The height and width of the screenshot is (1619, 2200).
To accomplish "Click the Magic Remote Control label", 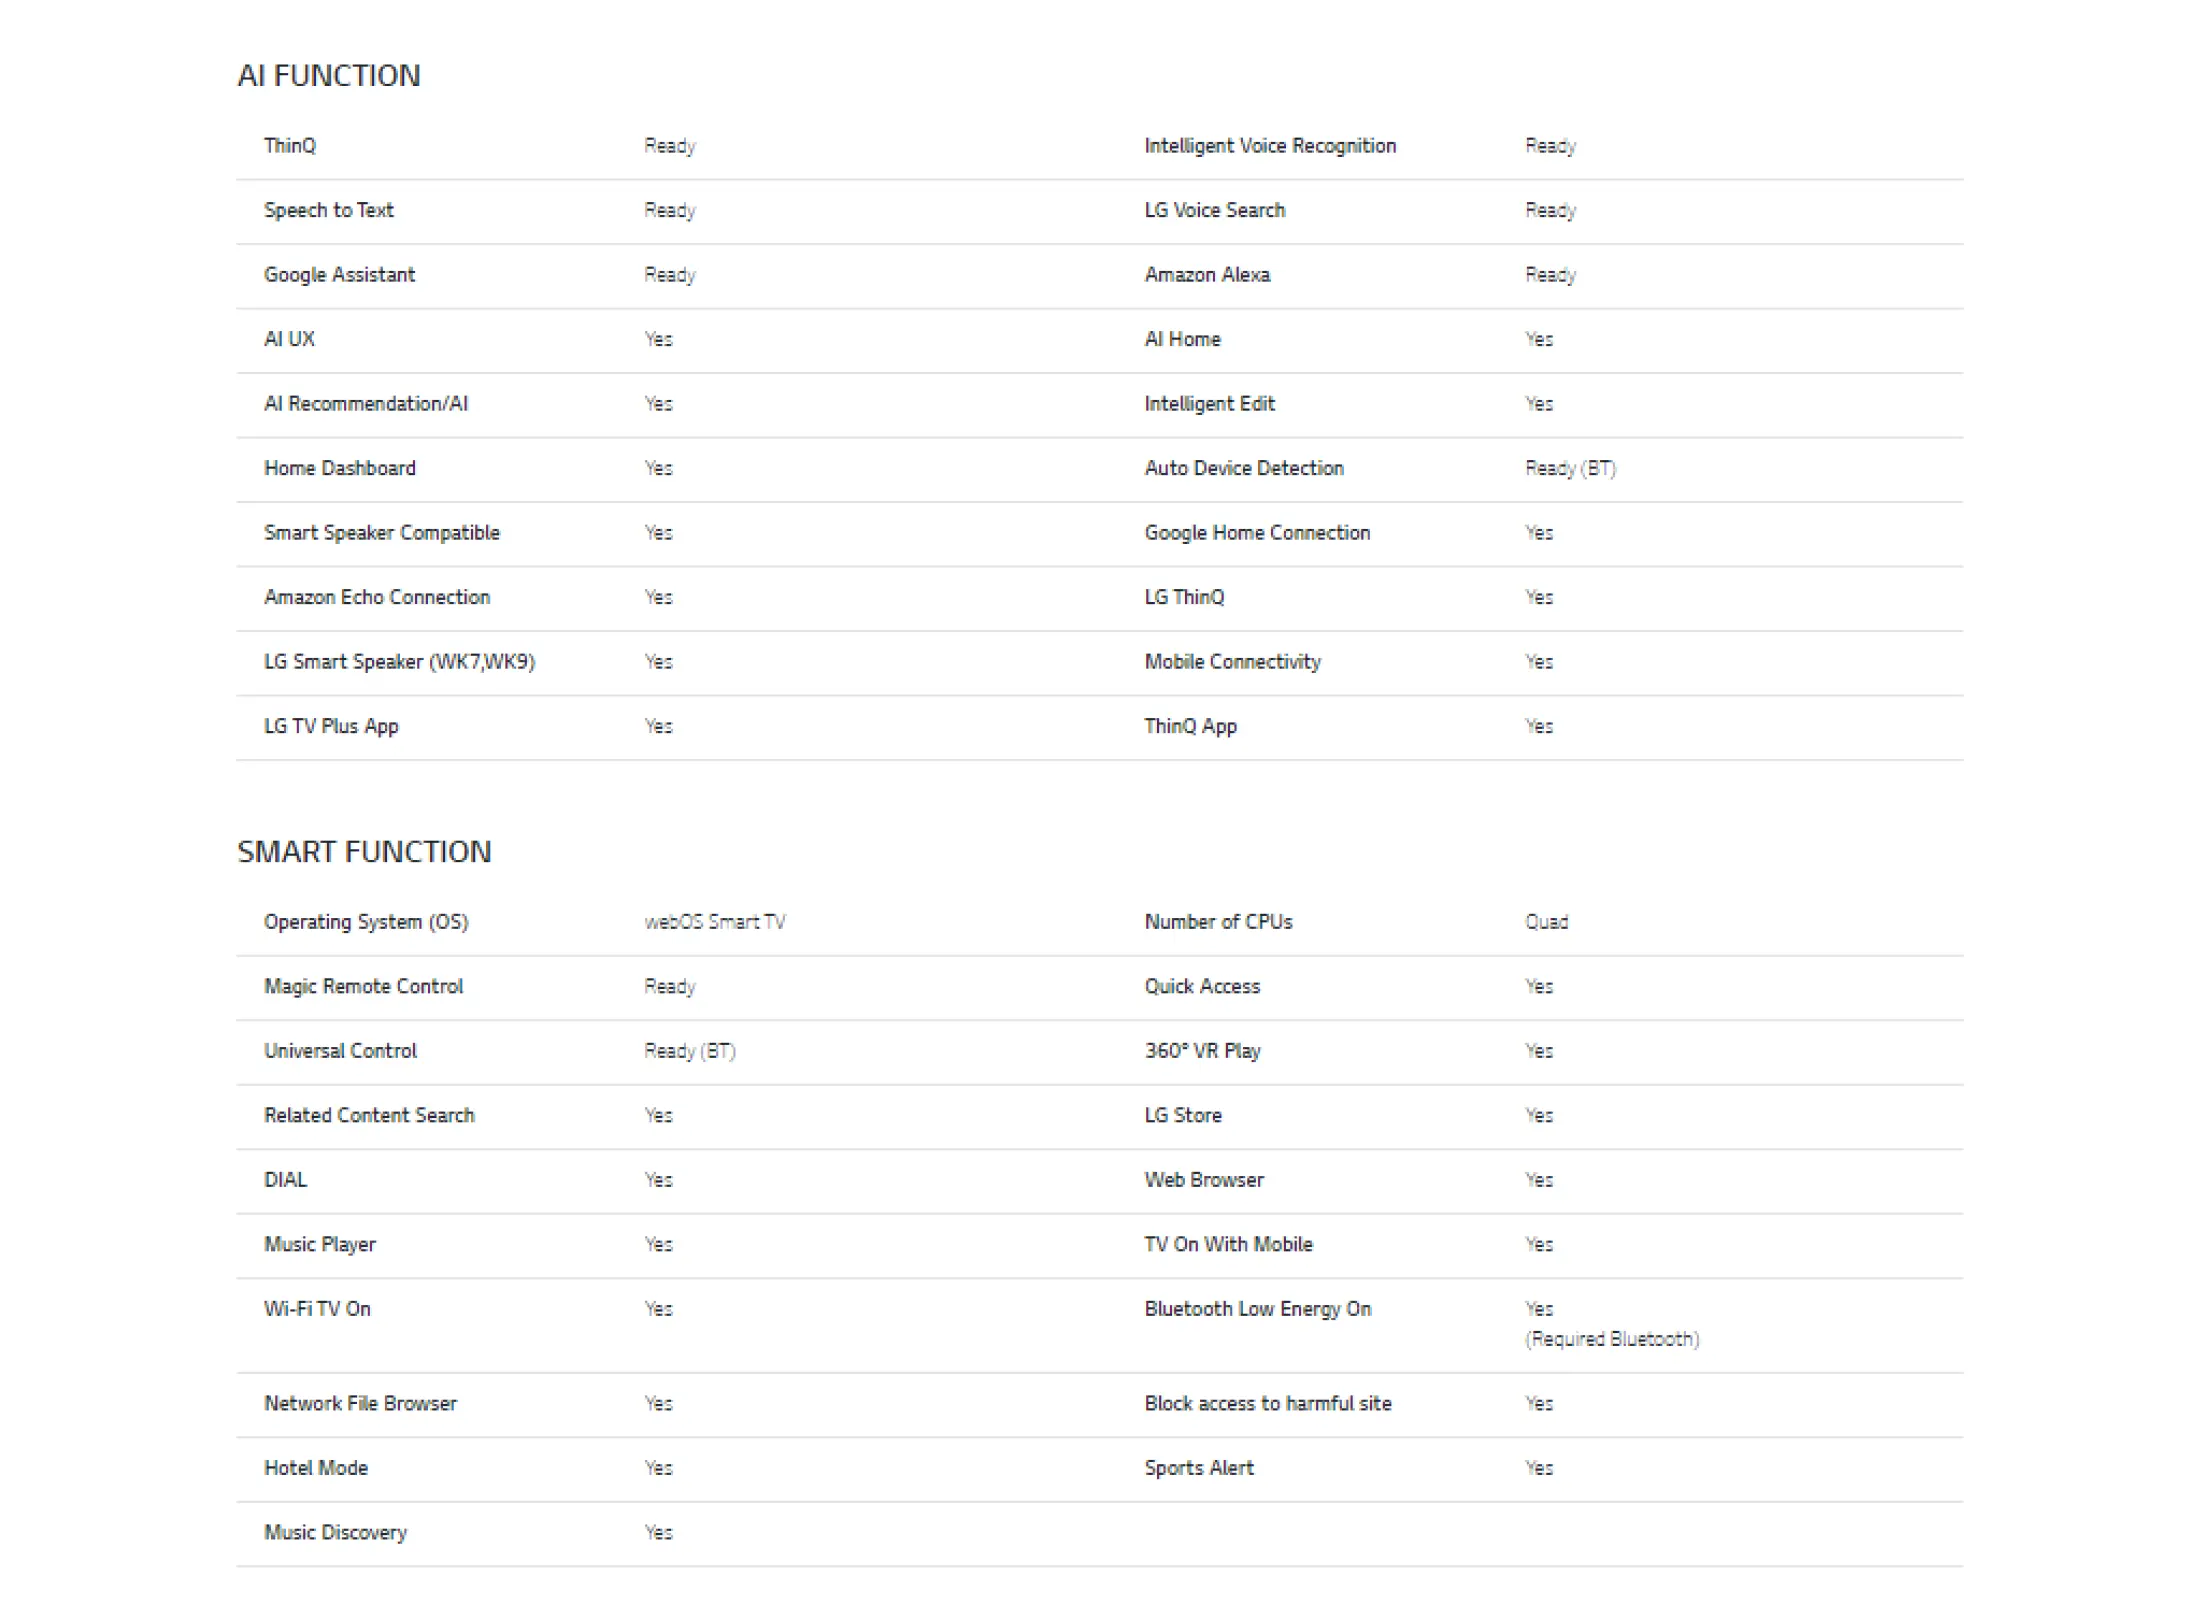I will 363,987.
